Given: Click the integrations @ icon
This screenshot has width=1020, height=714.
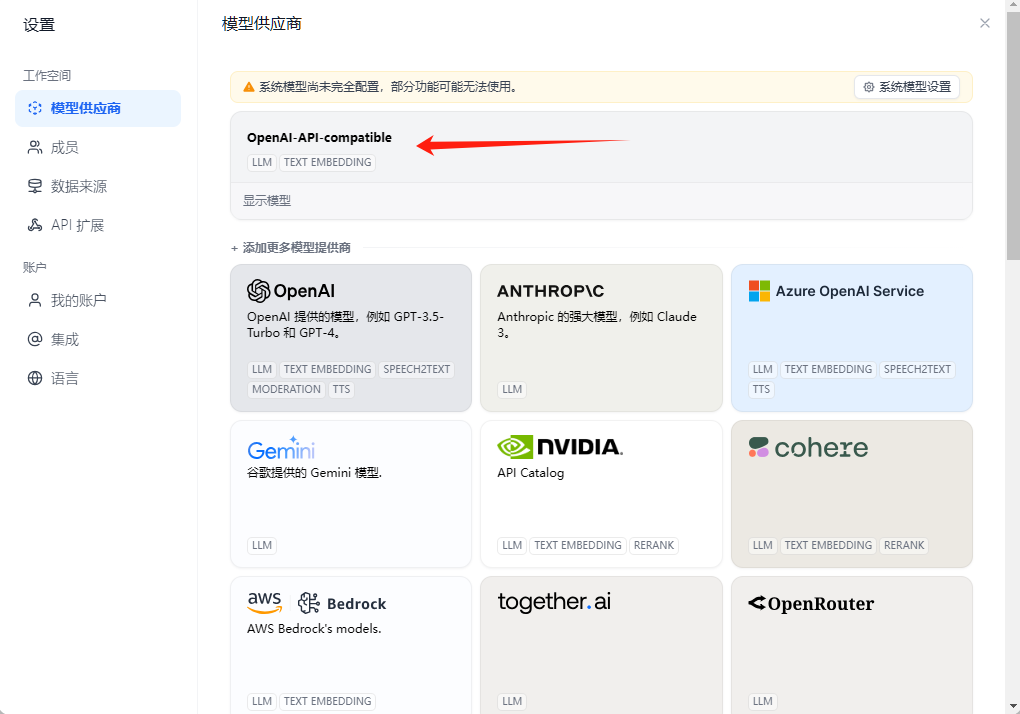Looking at the screenshot, I should [x=35, y=339].
